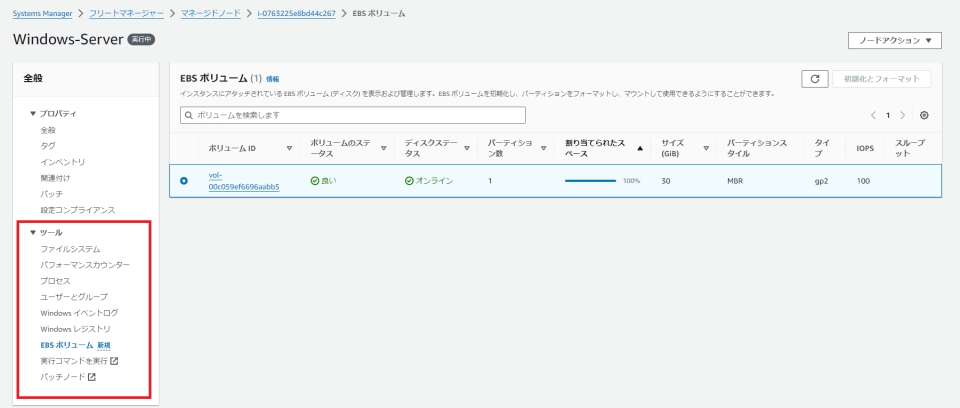
Task: Click the i-0763225e8bd44c267 breadcrumb
Action: pyautogui.click(x=297, y=13)
